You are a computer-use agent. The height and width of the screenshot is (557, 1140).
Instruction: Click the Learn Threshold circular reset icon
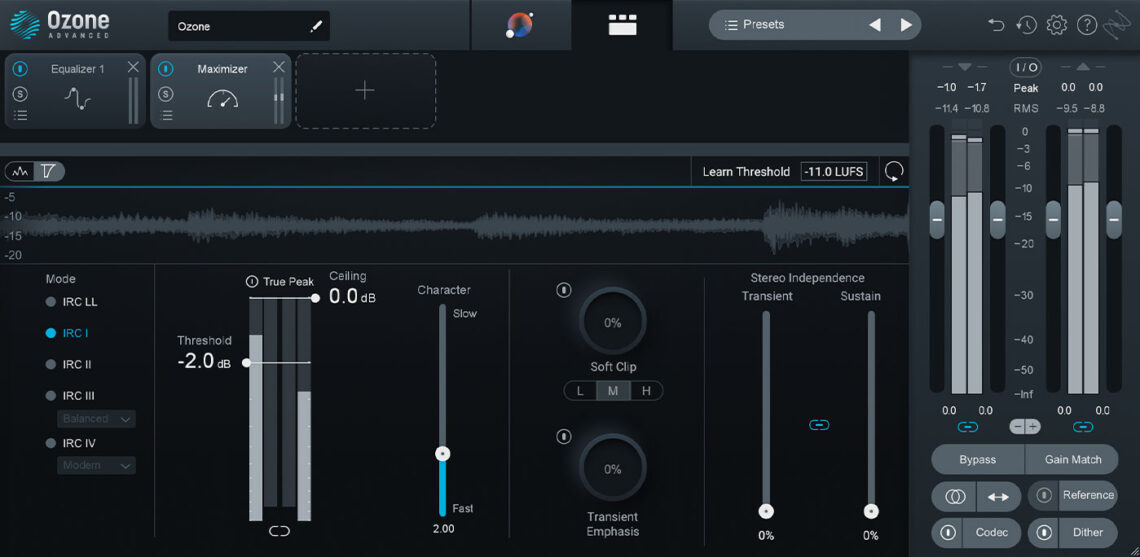coord(894,172)
